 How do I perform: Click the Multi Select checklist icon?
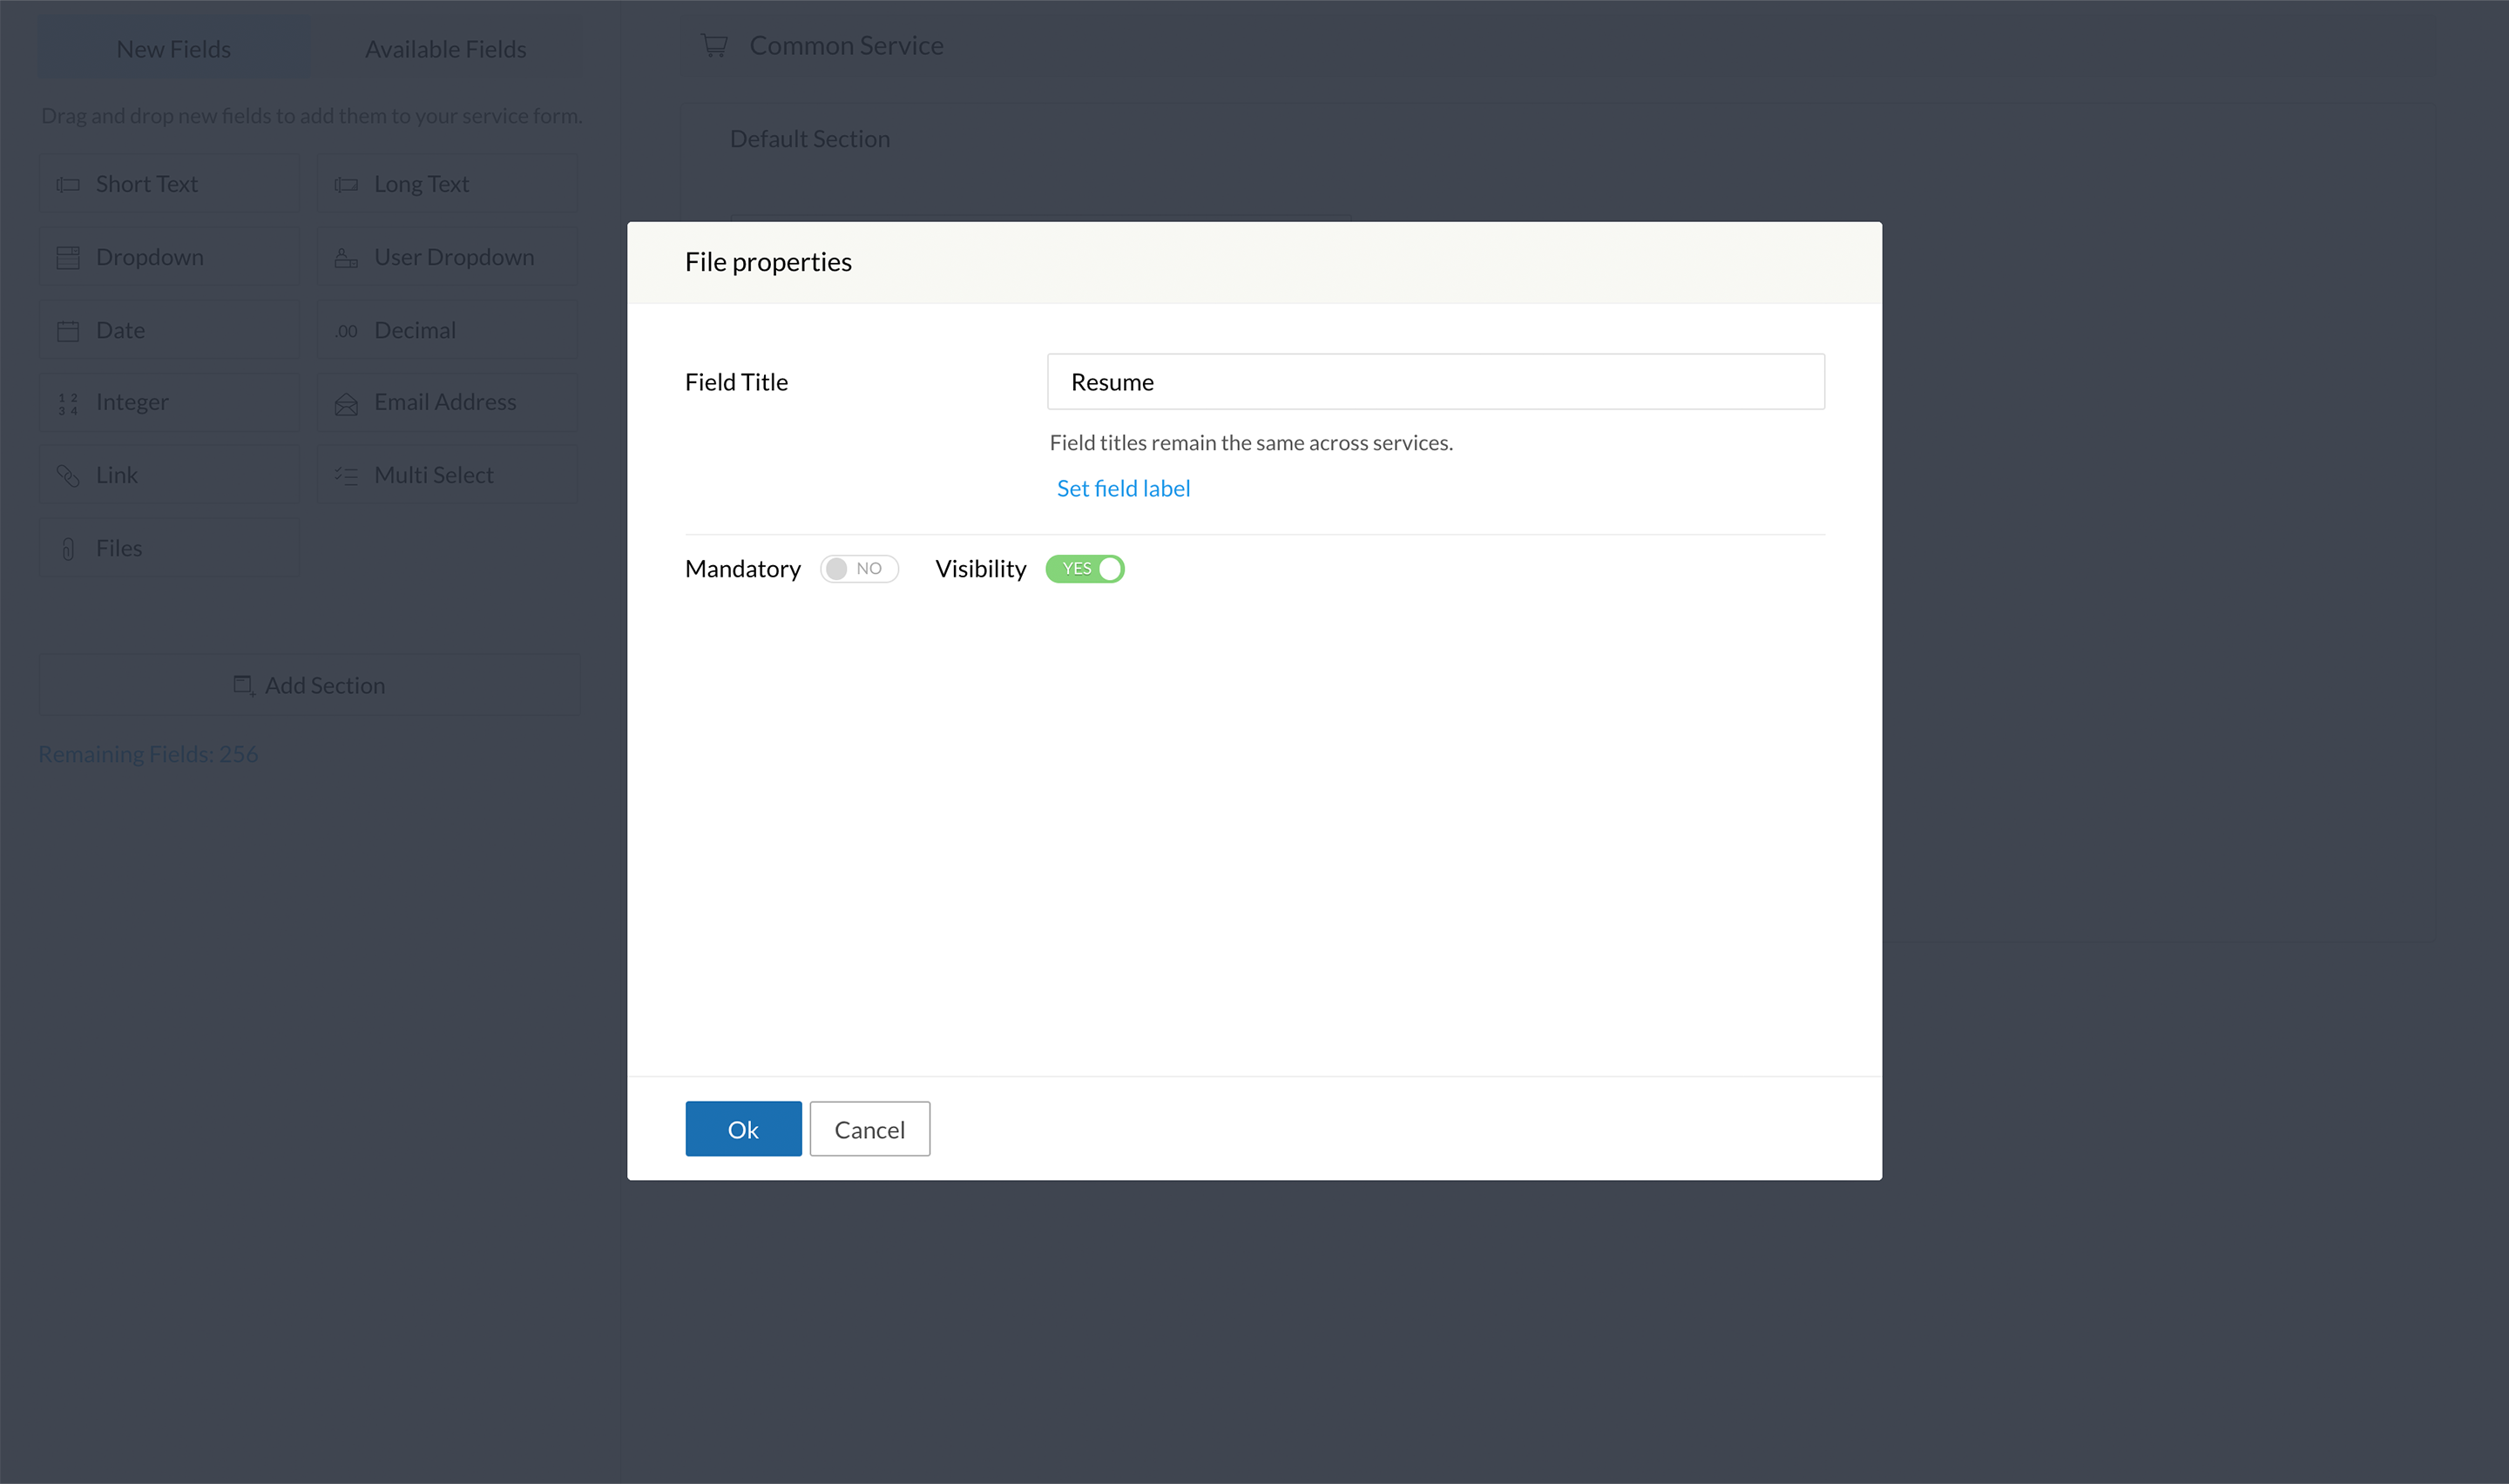coord(346,476)
